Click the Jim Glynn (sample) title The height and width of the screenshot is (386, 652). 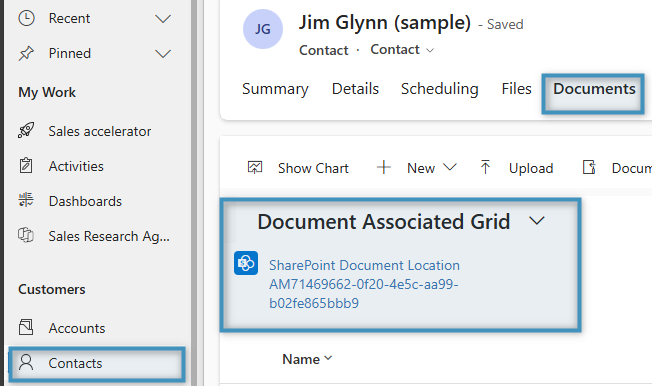tap(385, 22)
